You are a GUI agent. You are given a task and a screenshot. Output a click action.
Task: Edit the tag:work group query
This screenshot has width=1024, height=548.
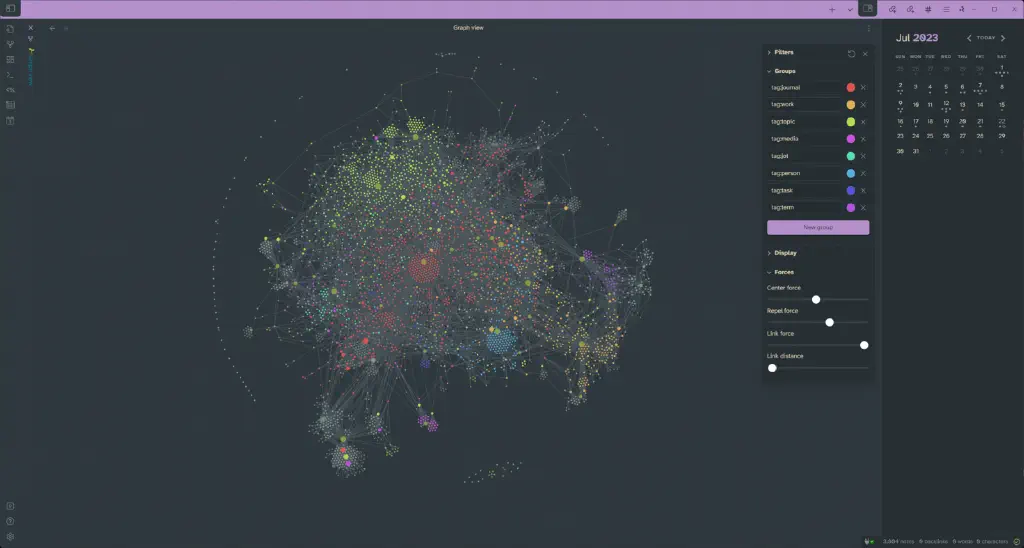(804, 105)
